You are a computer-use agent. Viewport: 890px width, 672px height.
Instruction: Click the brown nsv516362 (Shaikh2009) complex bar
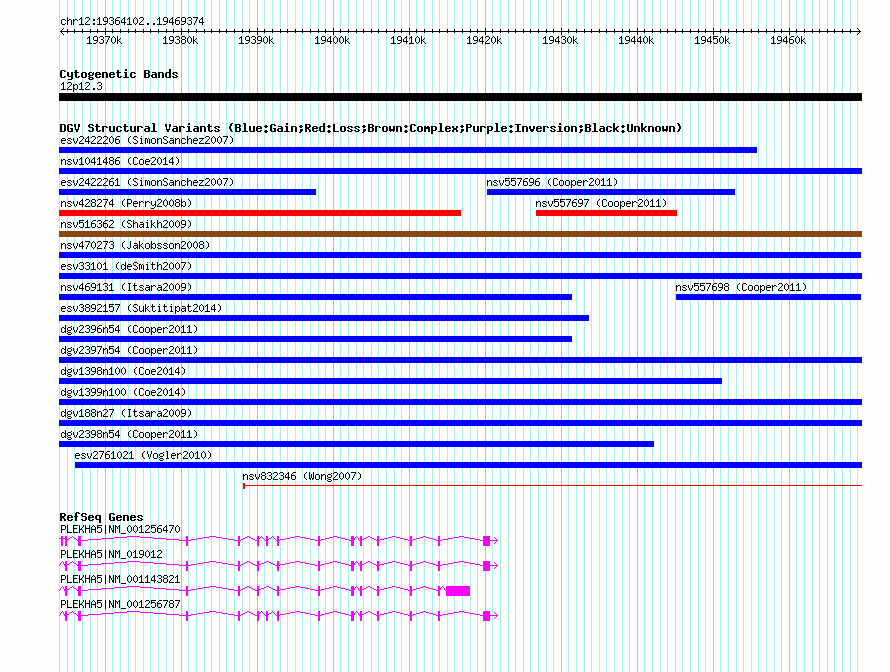460,234
